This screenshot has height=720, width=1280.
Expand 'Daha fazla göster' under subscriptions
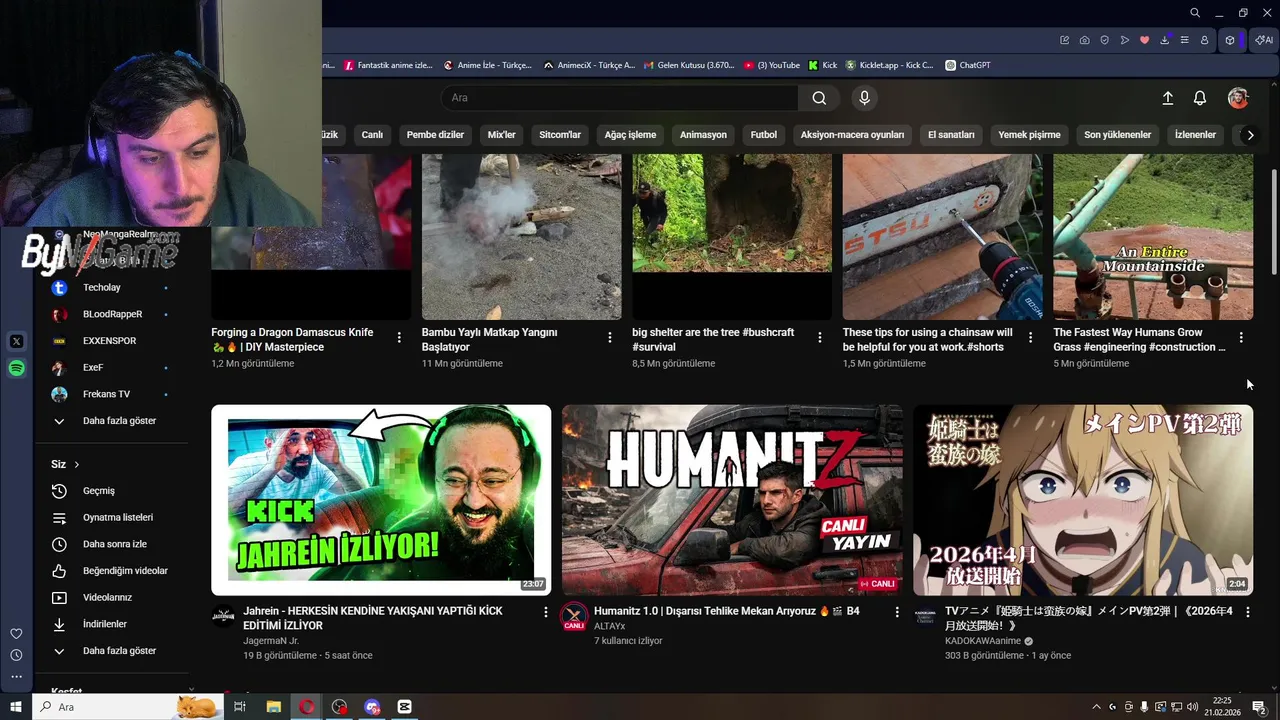pos(112,421)
